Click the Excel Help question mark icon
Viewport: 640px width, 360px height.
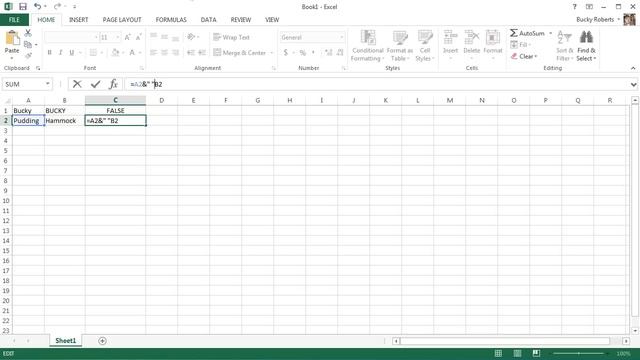coord(574,7)
